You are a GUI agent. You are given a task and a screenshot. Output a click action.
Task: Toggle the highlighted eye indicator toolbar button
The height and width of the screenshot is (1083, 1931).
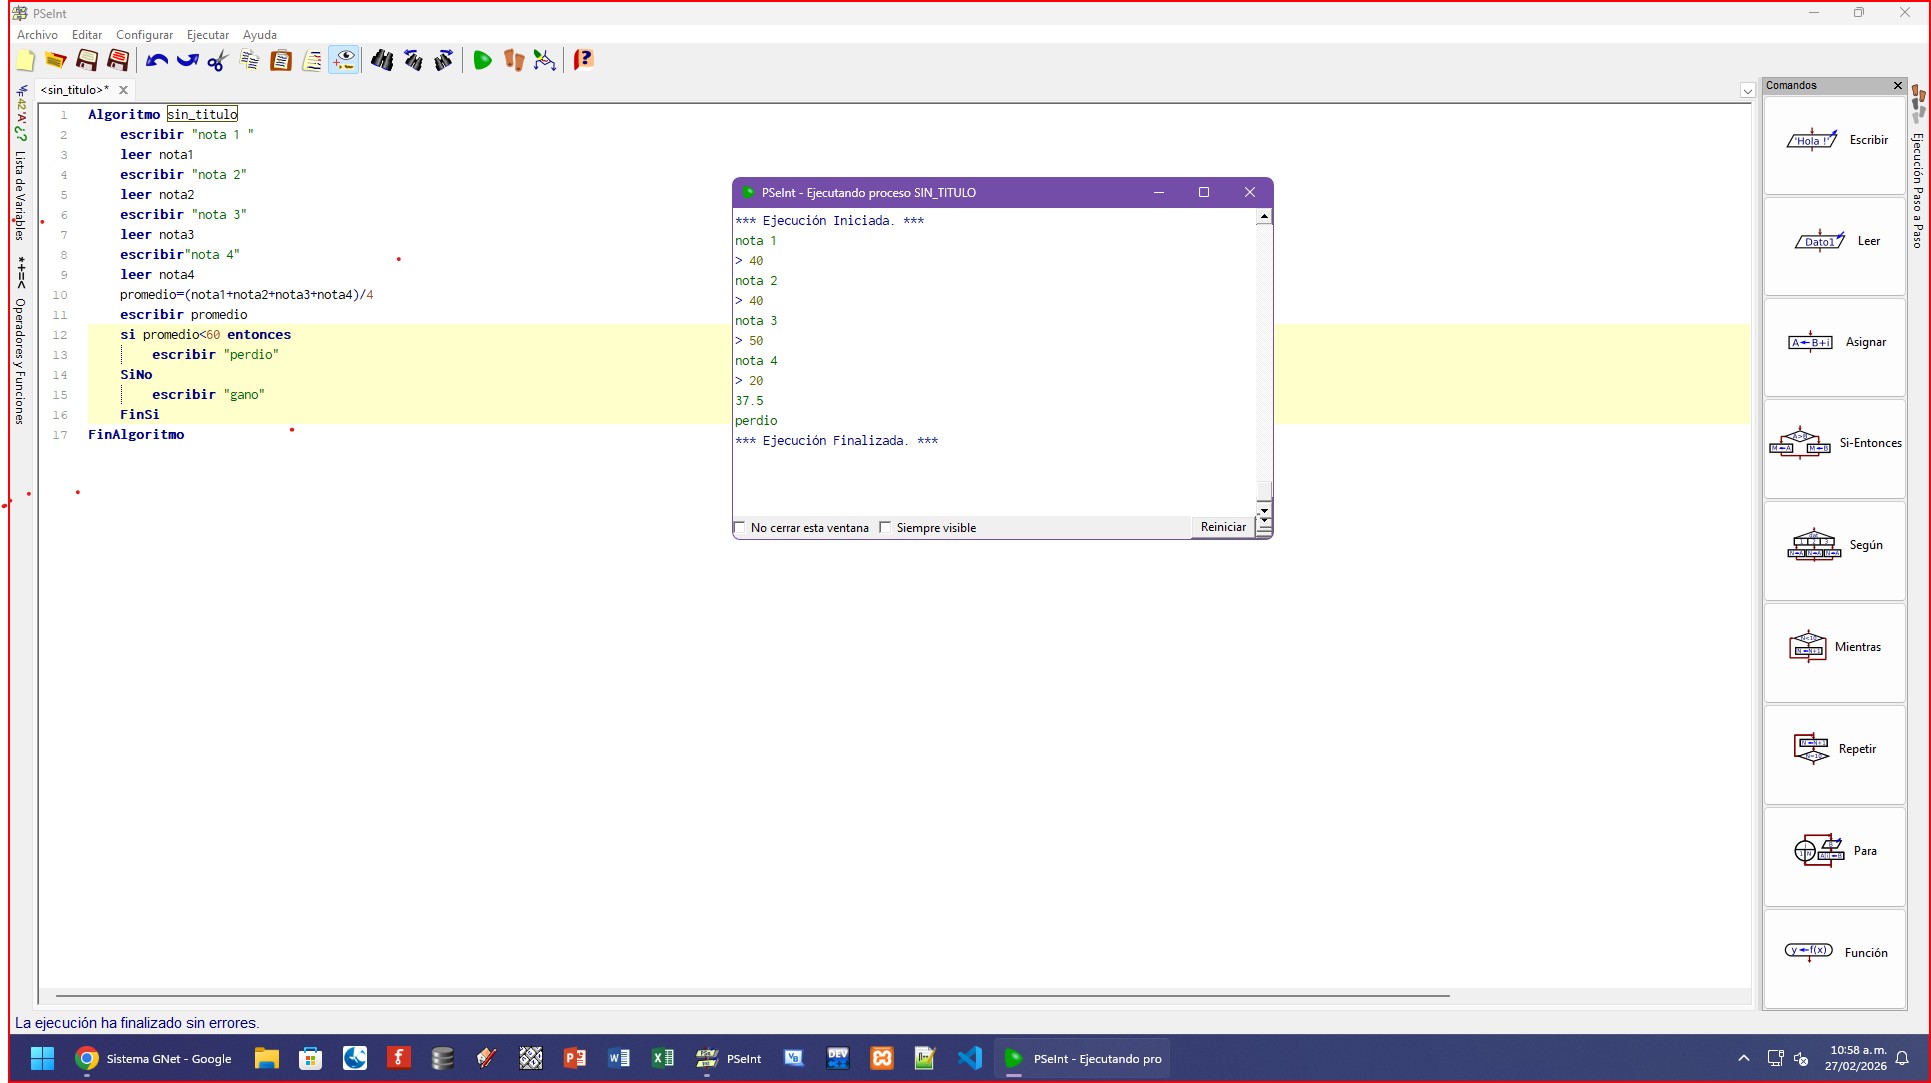[344, 60]
